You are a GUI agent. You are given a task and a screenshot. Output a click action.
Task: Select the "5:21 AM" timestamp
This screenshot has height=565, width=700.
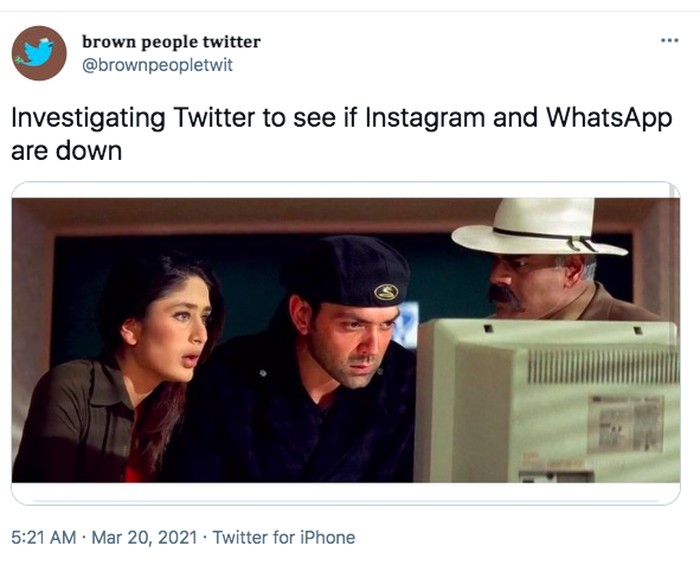tap(43, 537)
